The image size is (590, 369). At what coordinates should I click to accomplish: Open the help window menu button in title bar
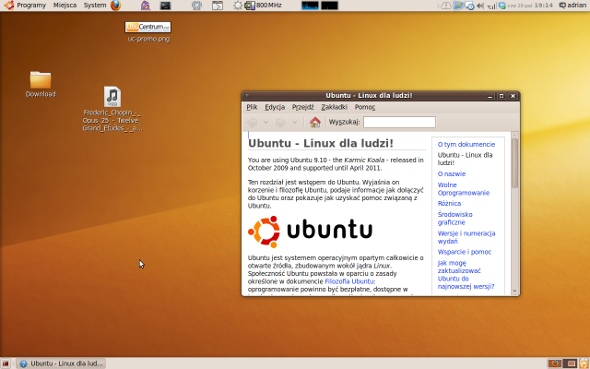tap(247, 96)
